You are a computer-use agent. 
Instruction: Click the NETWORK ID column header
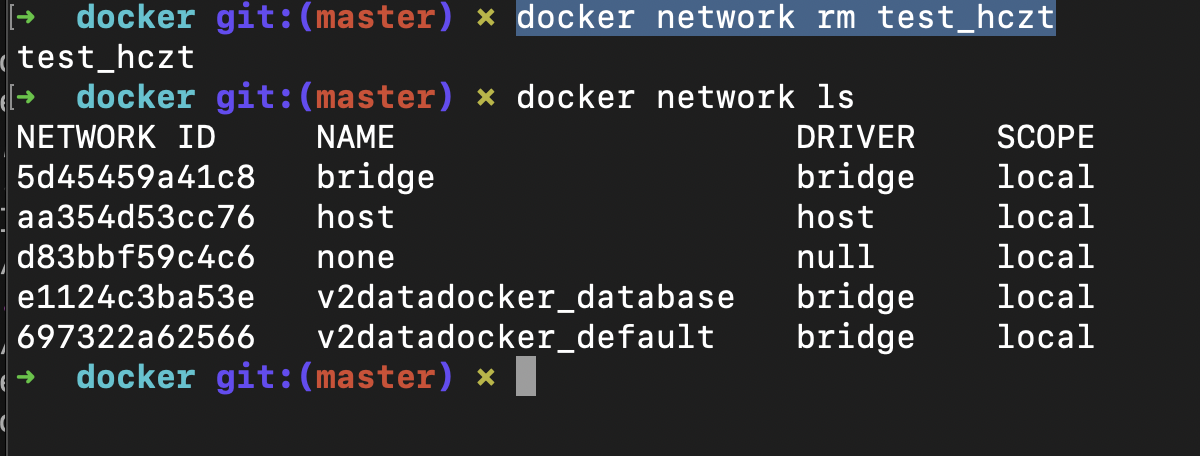tap(116, 137)
